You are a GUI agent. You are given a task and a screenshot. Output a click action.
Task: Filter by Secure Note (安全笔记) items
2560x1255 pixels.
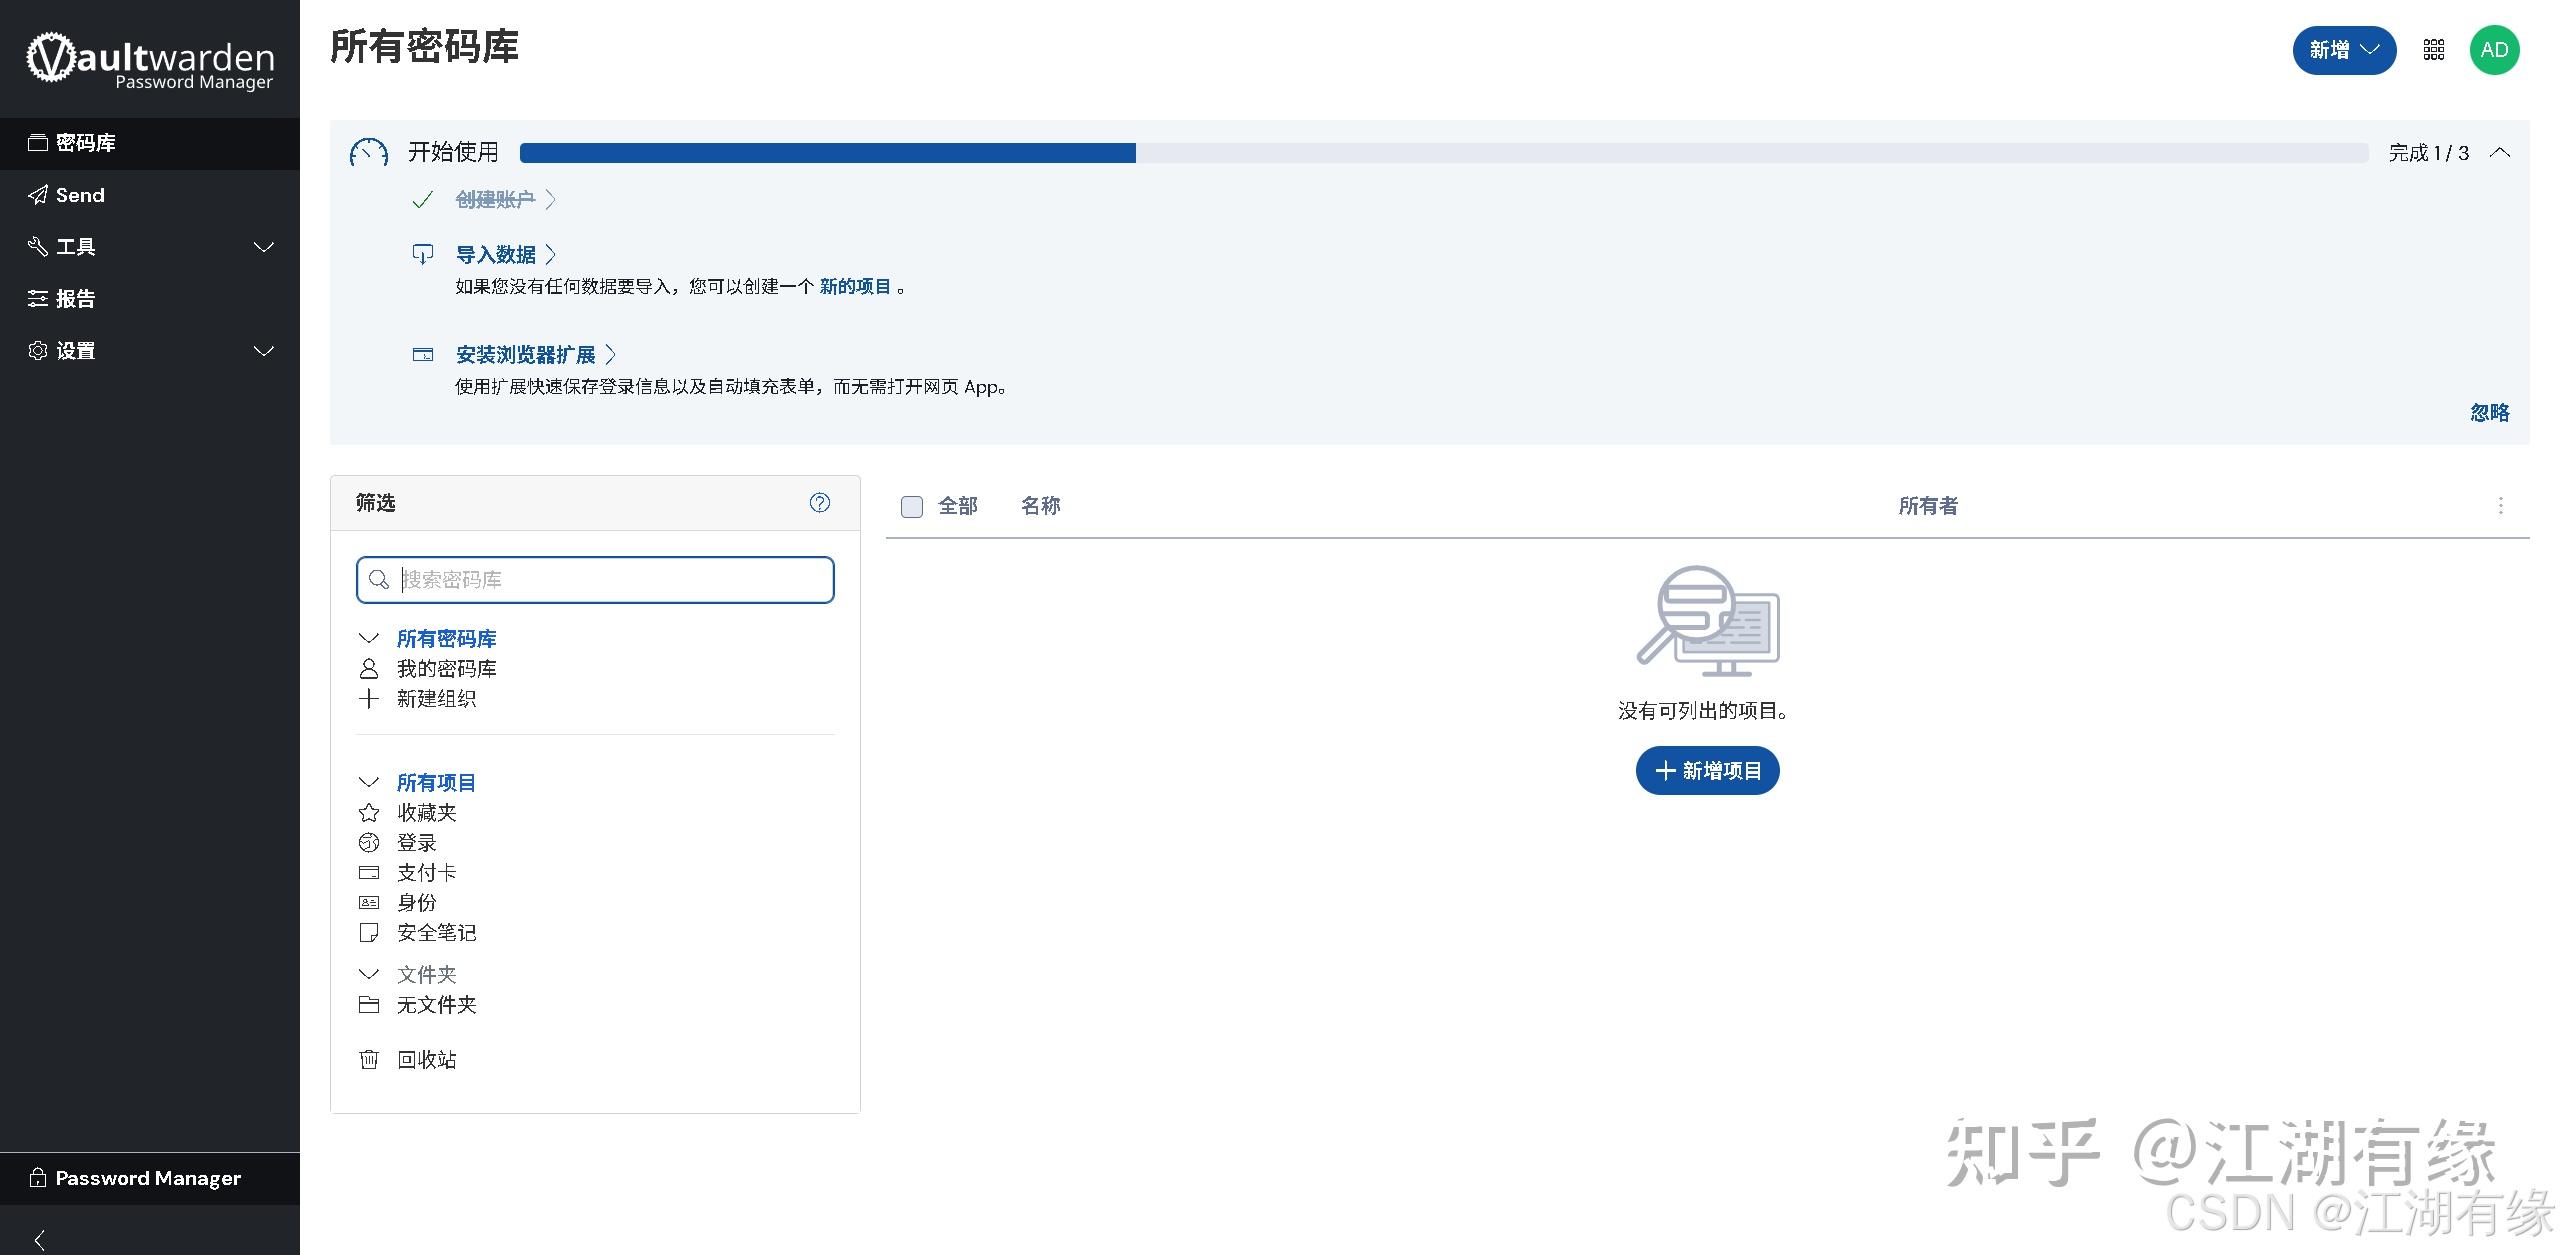pyautogui.click(x=436, y=933)
